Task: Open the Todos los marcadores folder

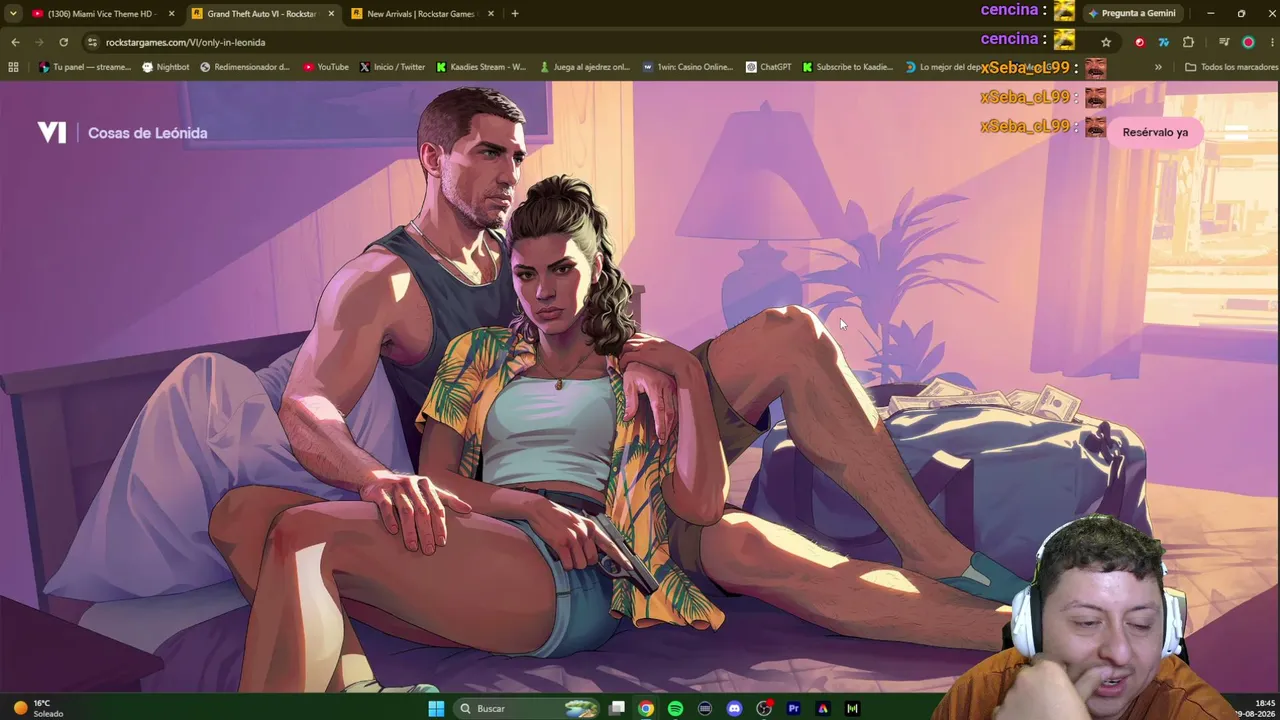Action: click(1230, 67)
